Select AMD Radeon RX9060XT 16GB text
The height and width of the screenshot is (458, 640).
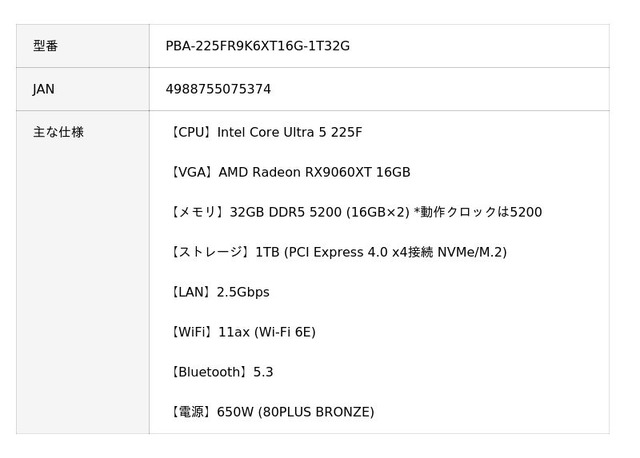pos(314,172)
